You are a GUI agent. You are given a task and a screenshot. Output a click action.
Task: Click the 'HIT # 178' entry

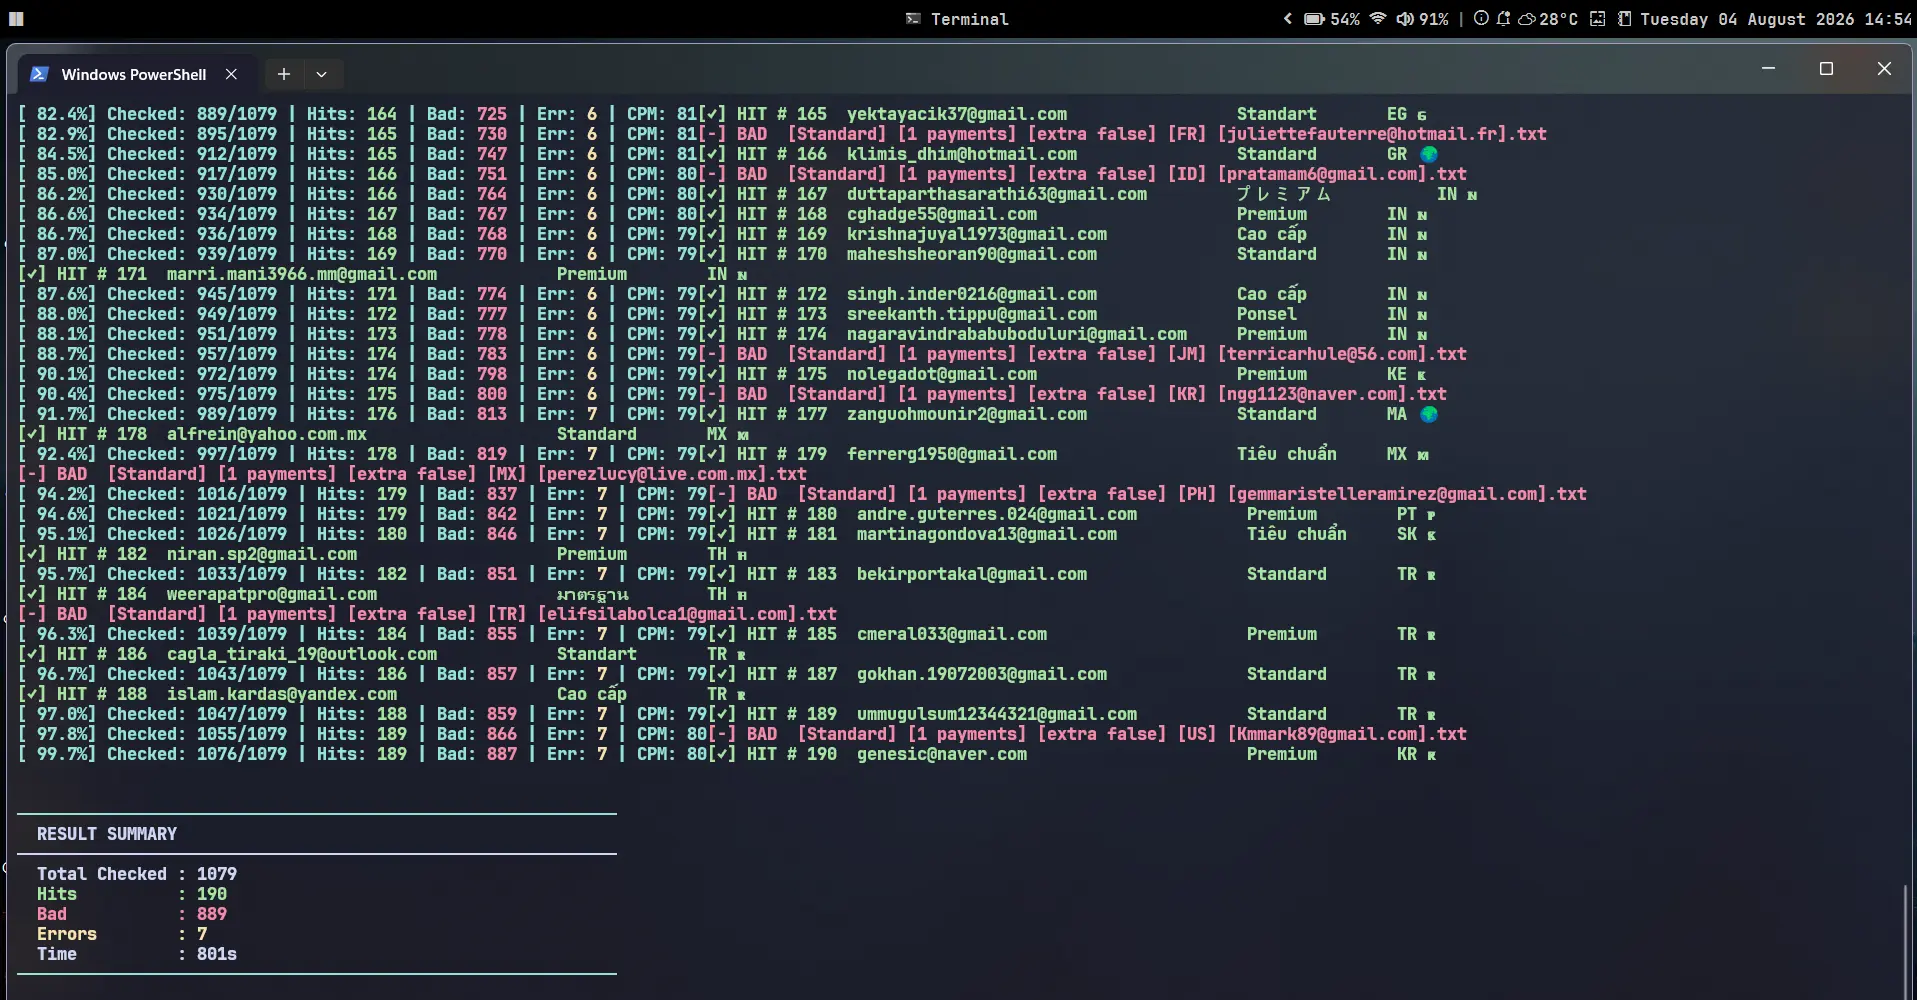point(102,434)
